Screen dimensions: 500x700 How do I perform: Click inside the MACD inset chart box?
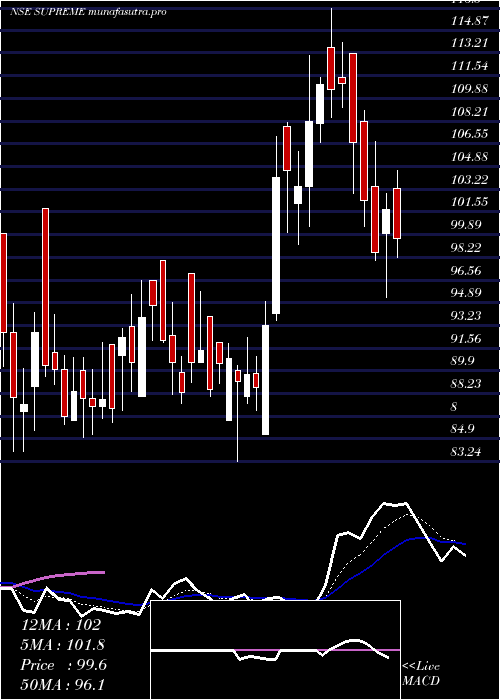tap(275, 650)
